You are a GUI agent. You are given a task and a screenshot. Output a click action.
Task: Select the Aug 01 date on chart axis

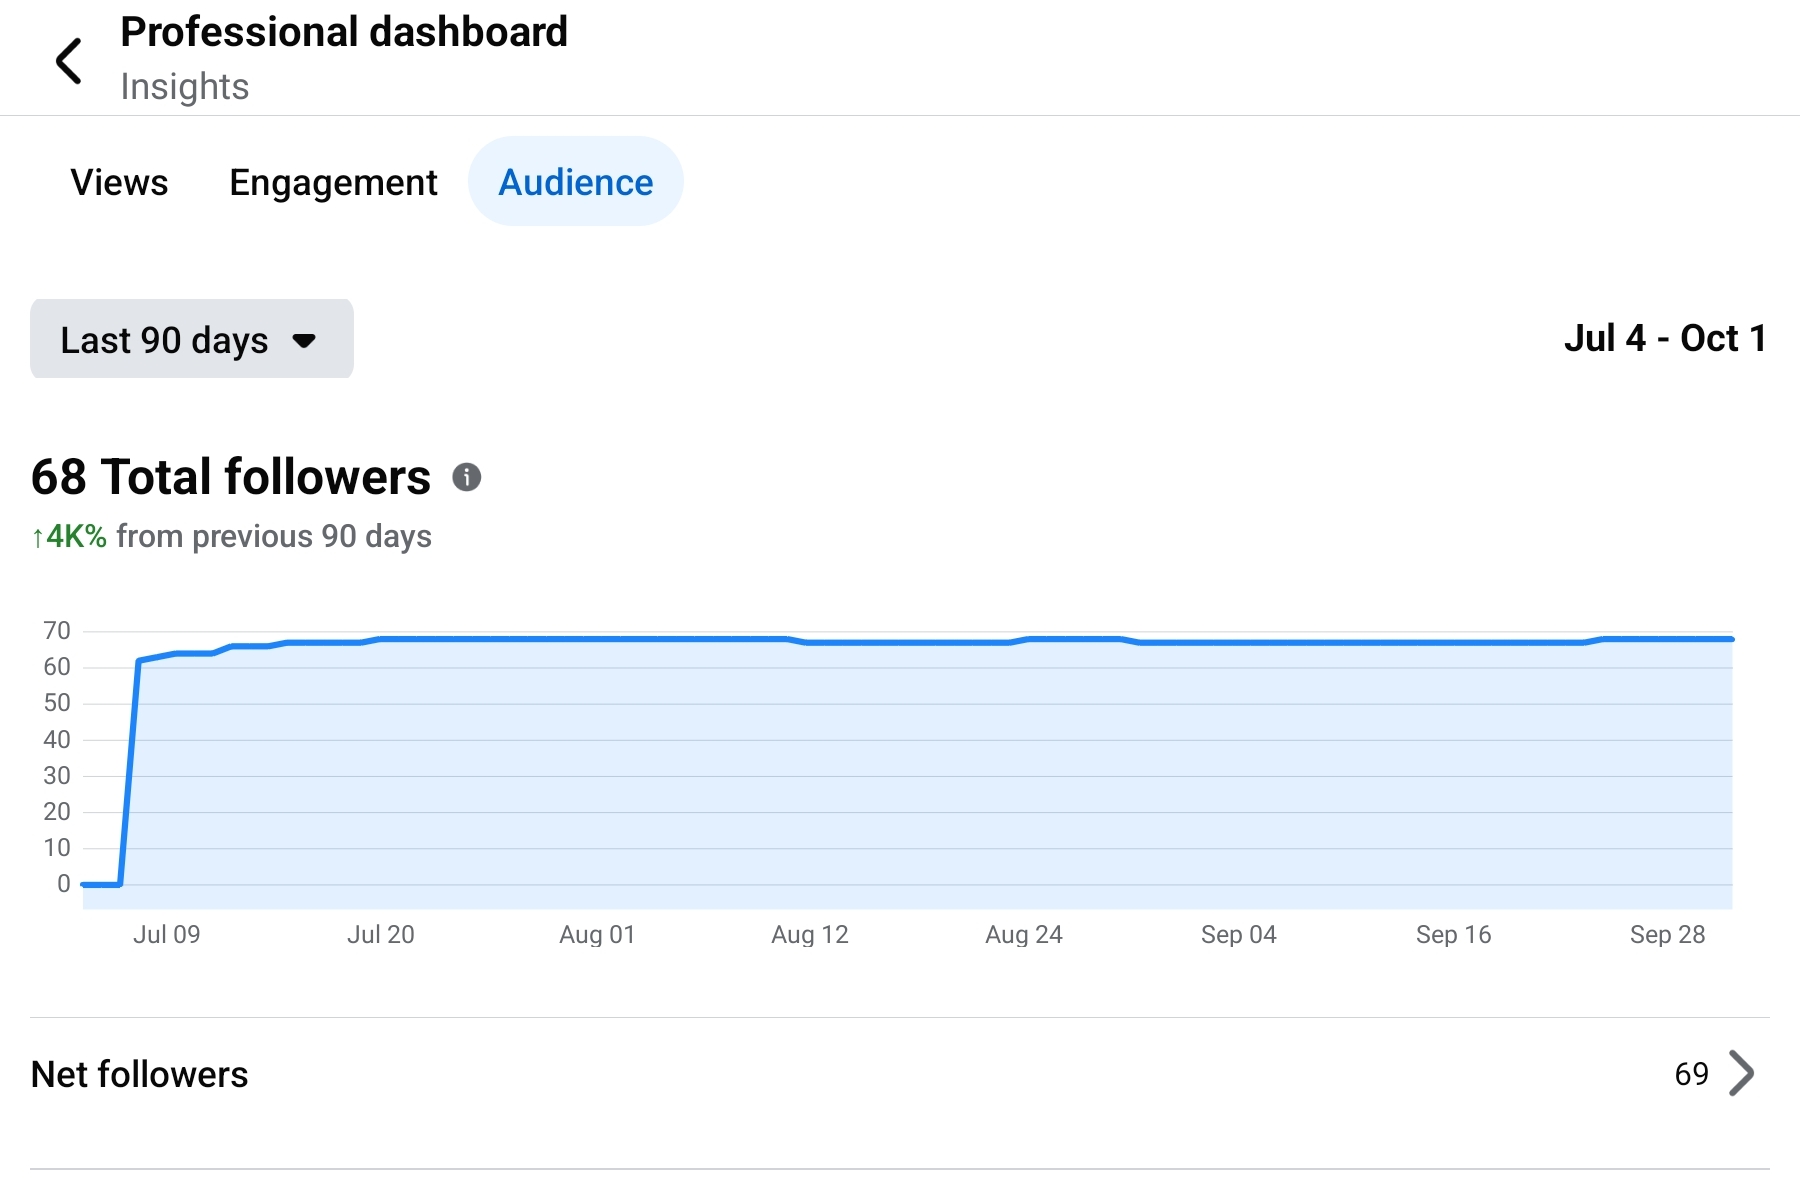[597, 934]
